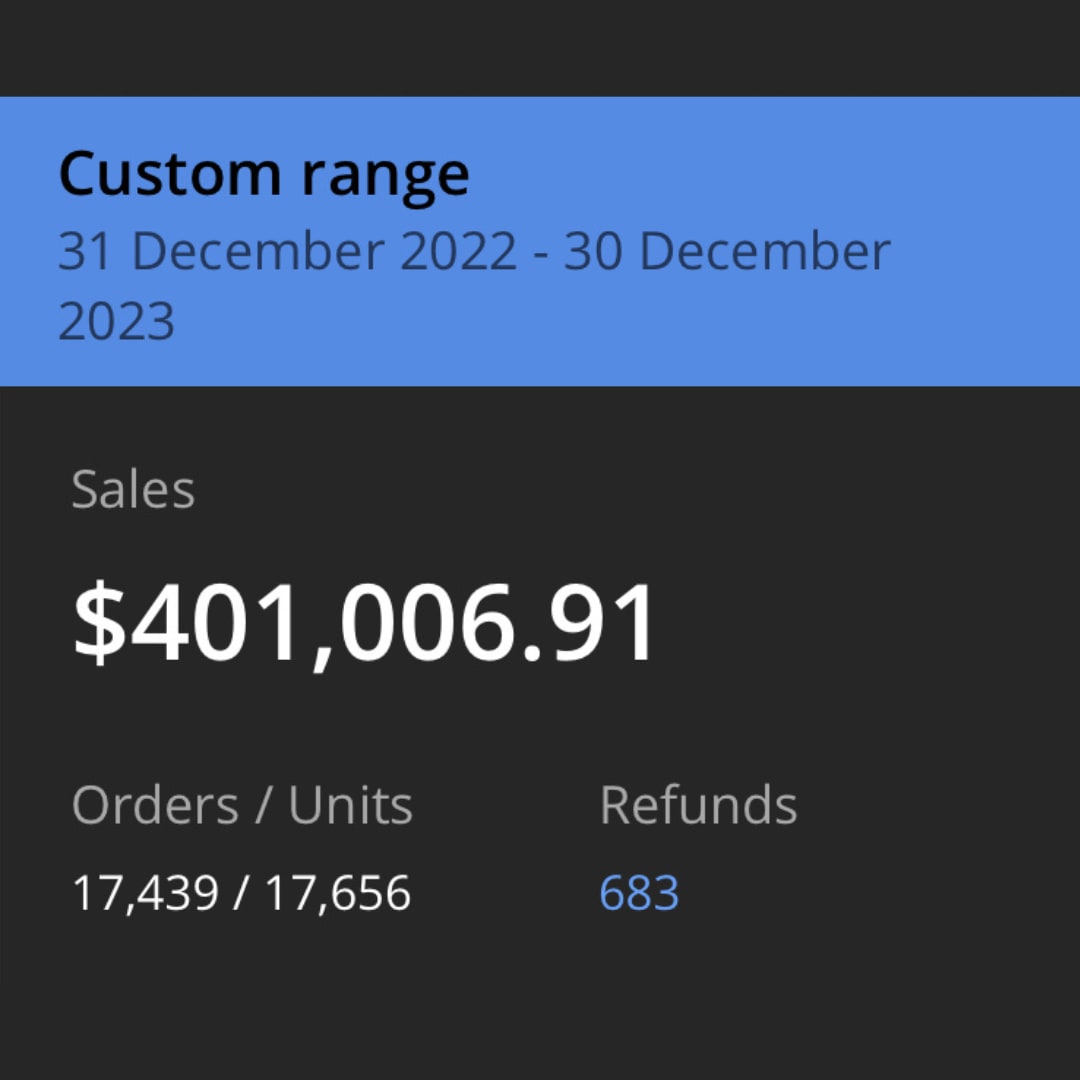The width and height of the screenshot is (1080, 1080).
Task: Click the 2022 year in date range
Action: (459, 252)
